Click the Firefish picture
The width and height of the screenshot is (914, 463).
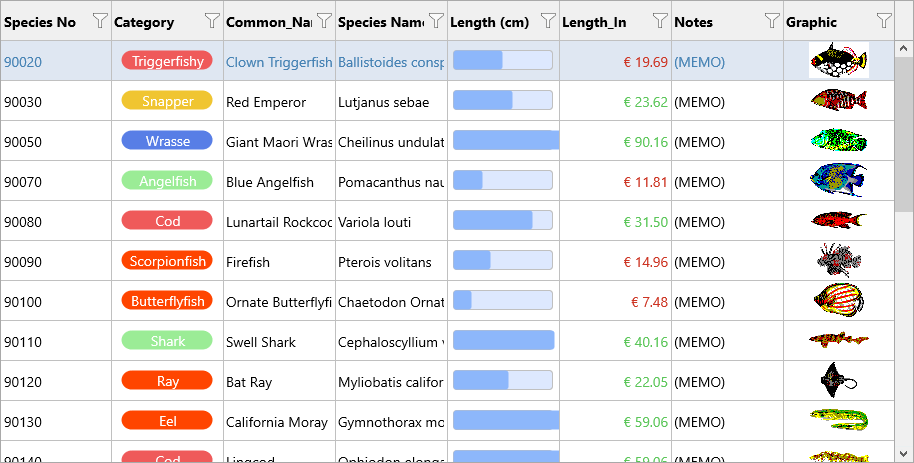click(x=839, y=260)
